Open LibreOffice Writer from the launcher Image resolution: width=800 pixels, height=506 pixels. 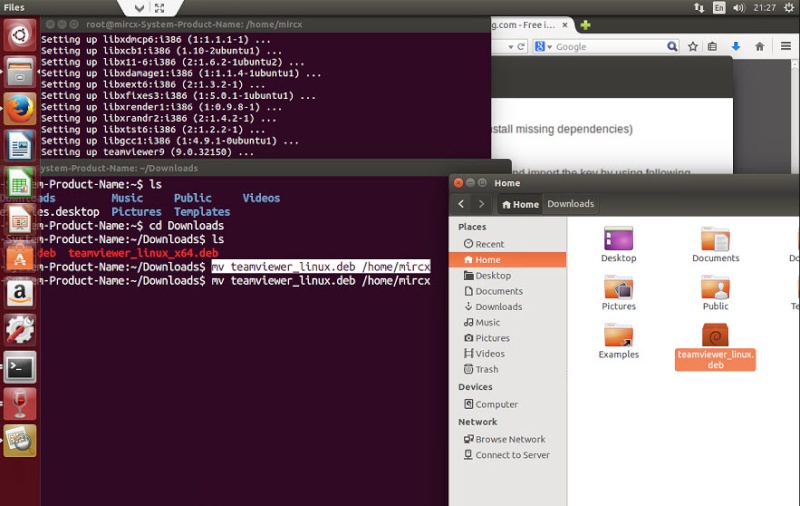[20, 145]
